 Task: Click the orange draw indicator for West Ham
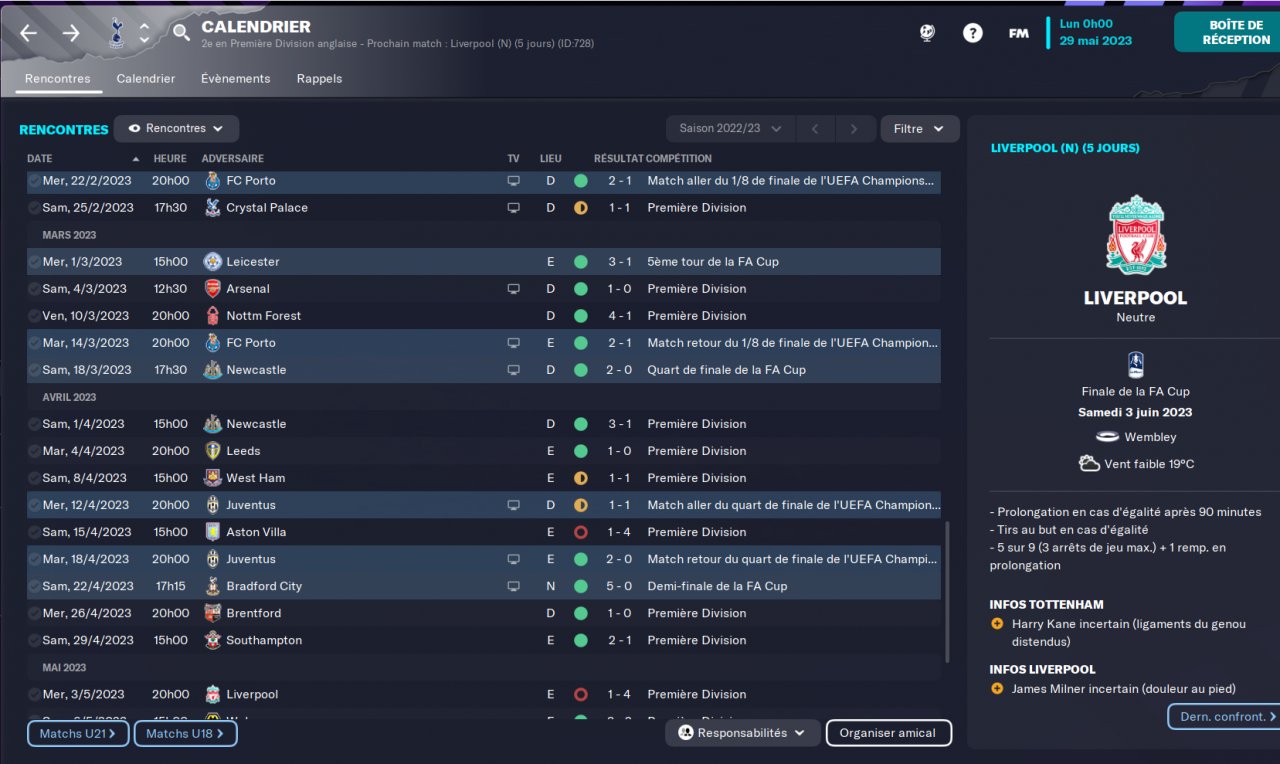pos(580,478)
